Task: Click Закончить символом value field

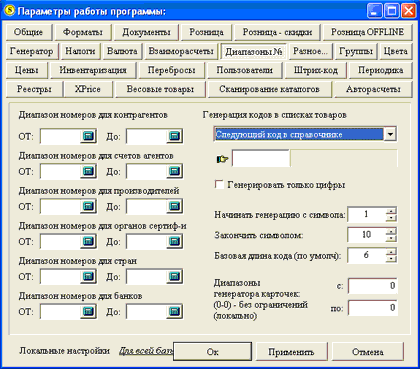Action: 367,235
